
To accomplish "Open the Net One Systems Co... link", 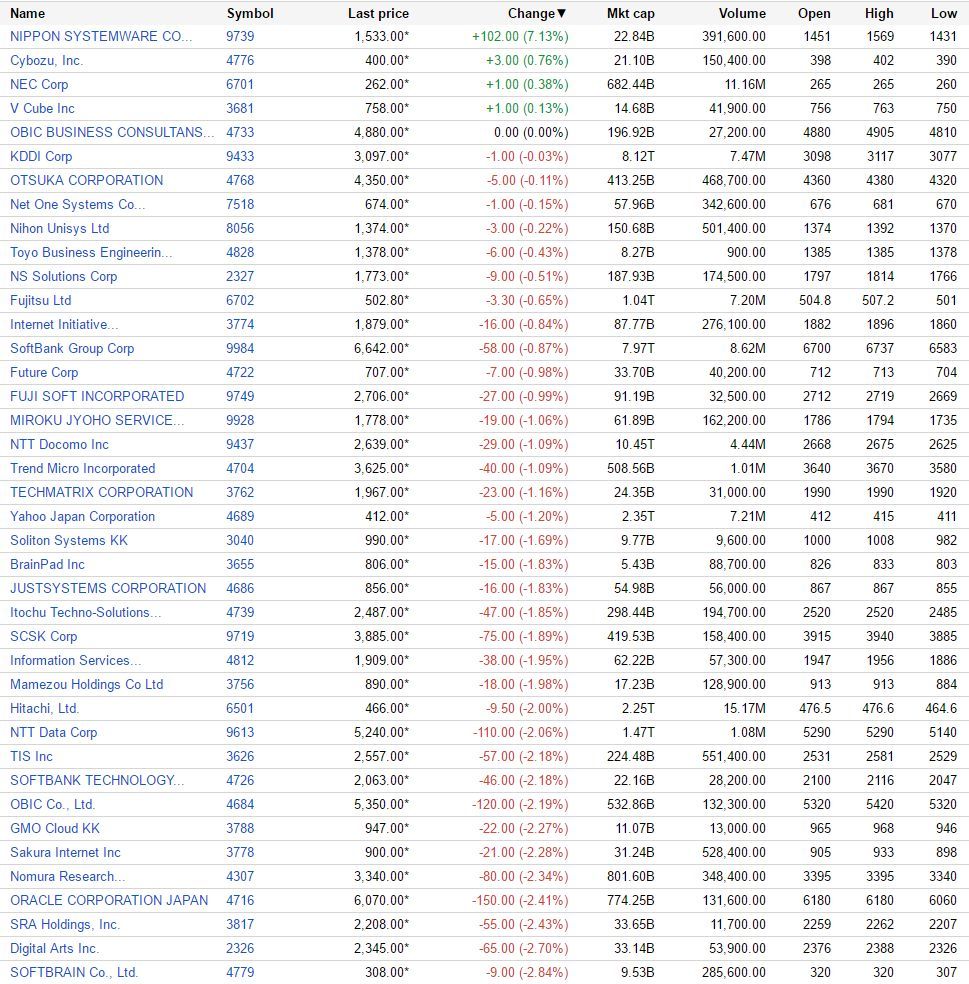I will click(x=77, y=204).
